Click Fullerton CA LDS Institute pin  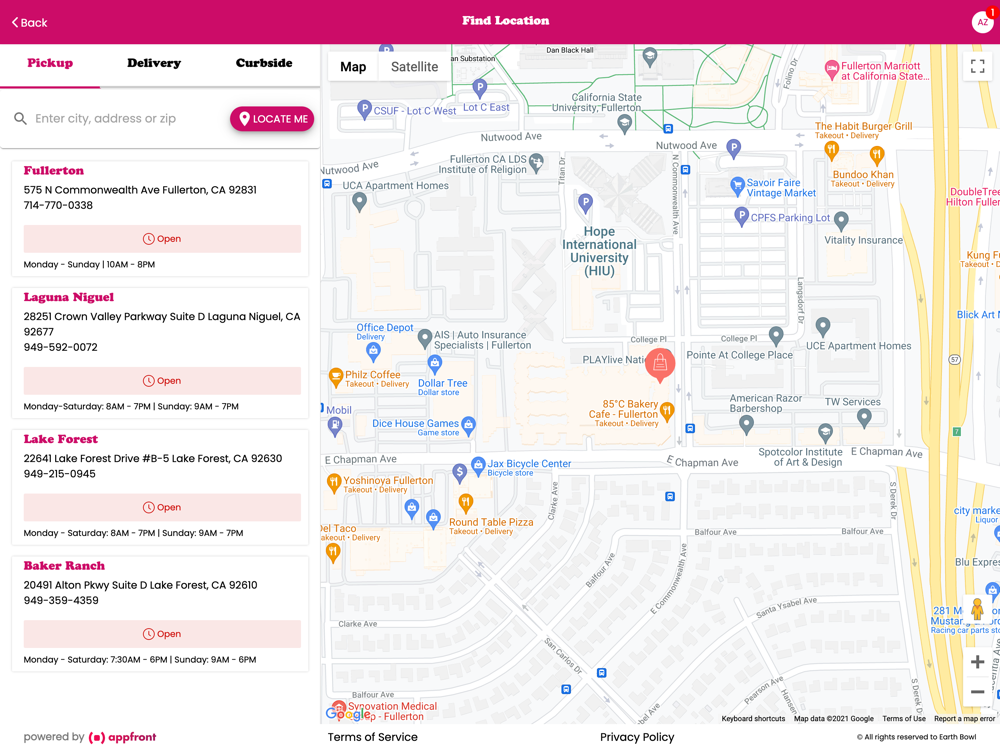point(536,163)
